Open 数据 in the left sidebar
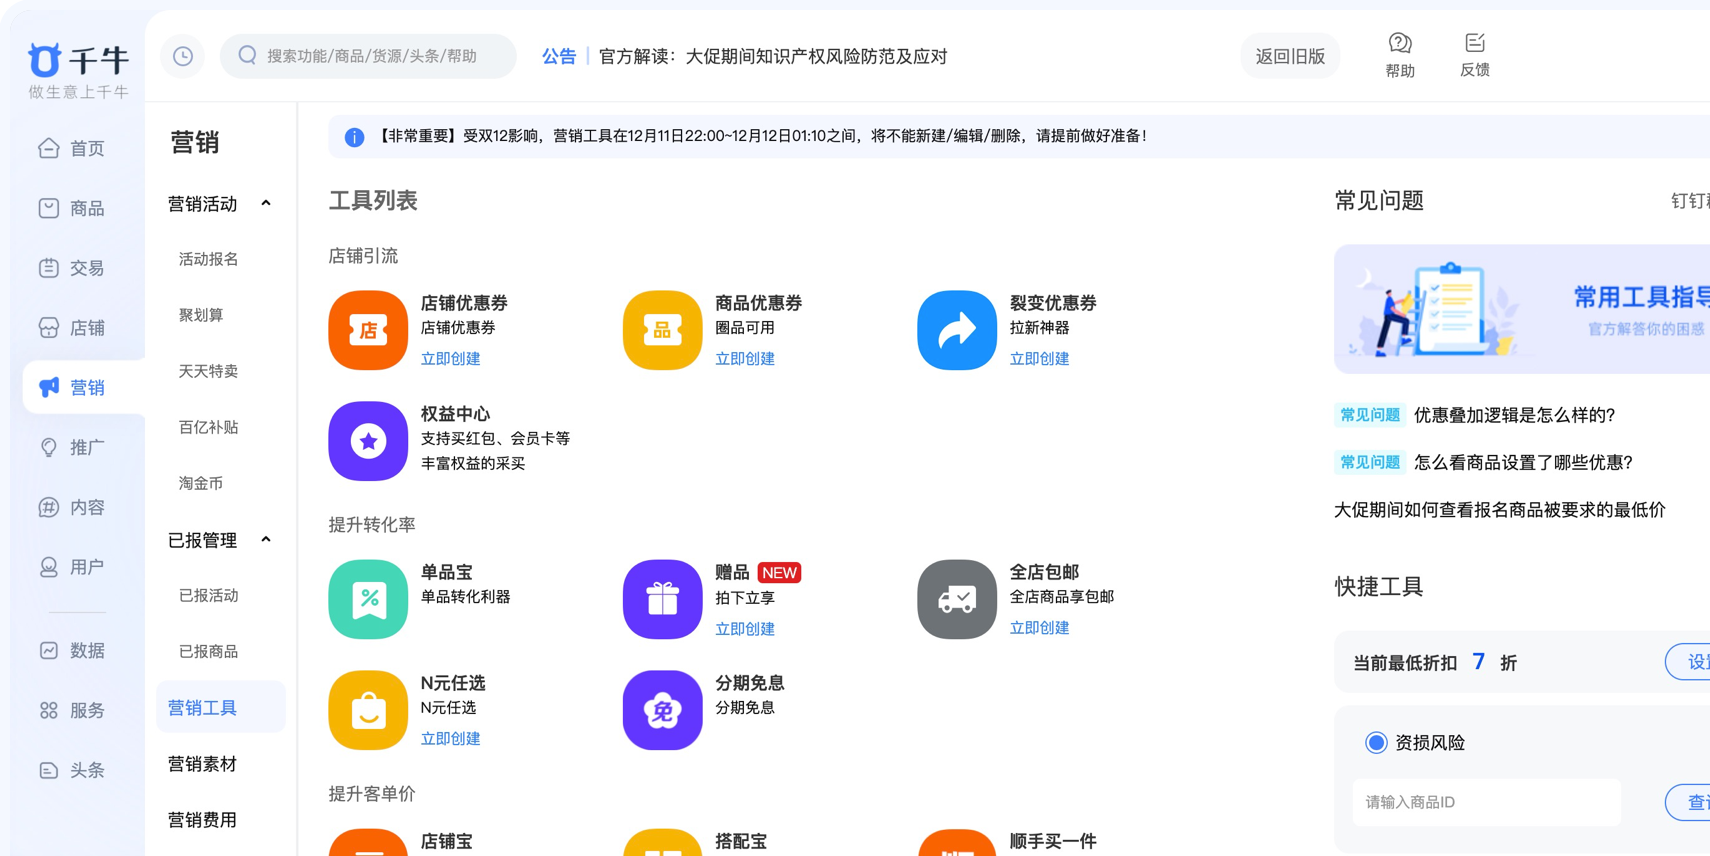This screenshot has height=856, width=1710. [x=72, y=650]
